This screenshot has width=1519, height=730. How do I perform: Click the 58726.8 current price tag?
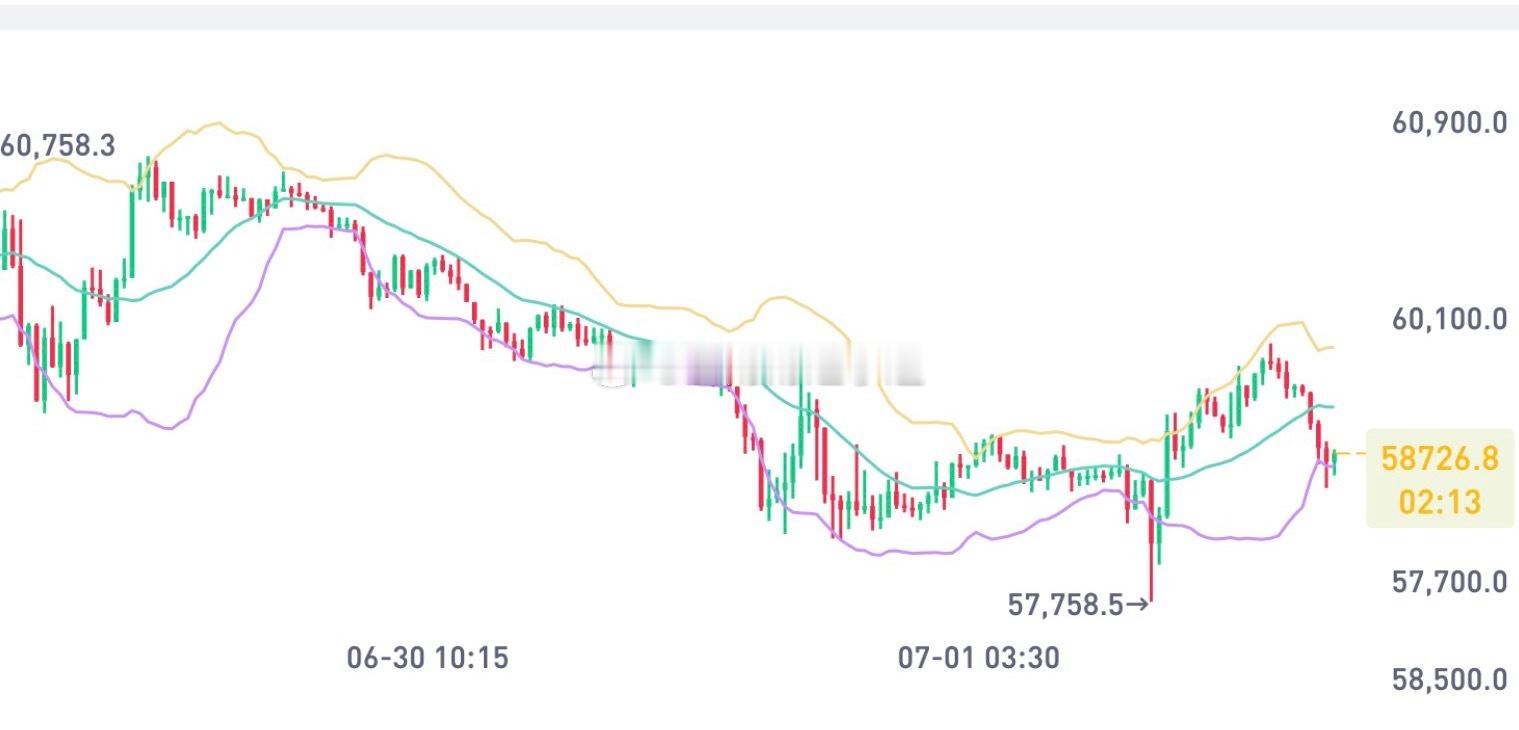coord(1440,459)
